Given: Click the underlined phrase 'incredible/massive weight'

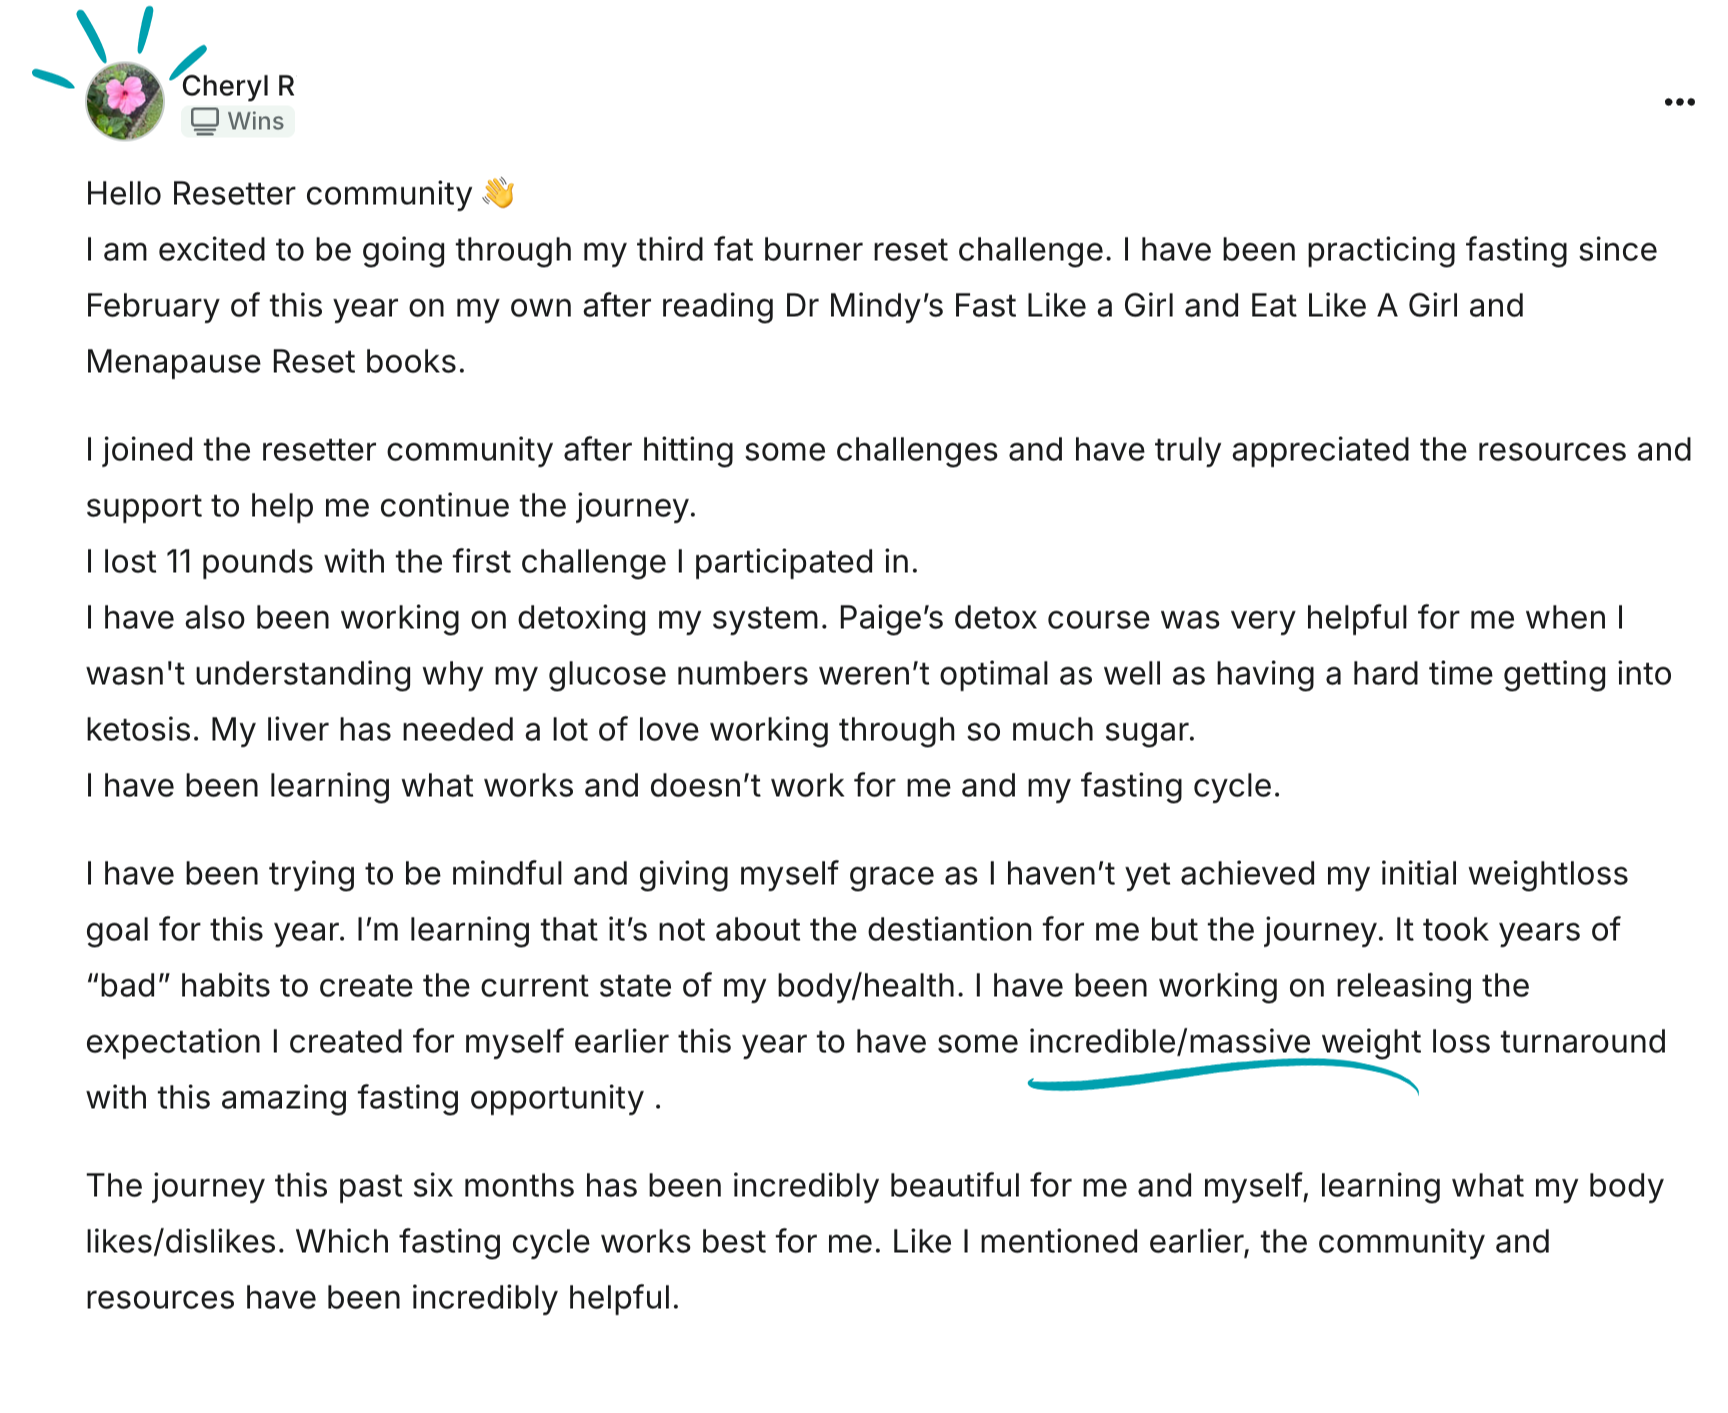Looking at the screenshot, I should [x=1225, y=1042].
